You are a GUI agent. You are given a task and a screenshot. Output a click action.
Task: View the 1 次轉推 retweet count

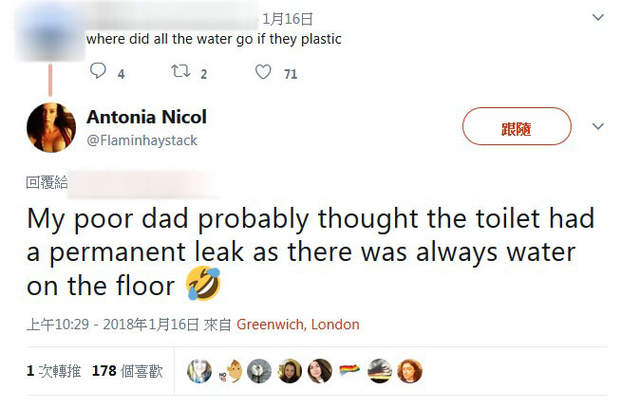click(52, 371)
